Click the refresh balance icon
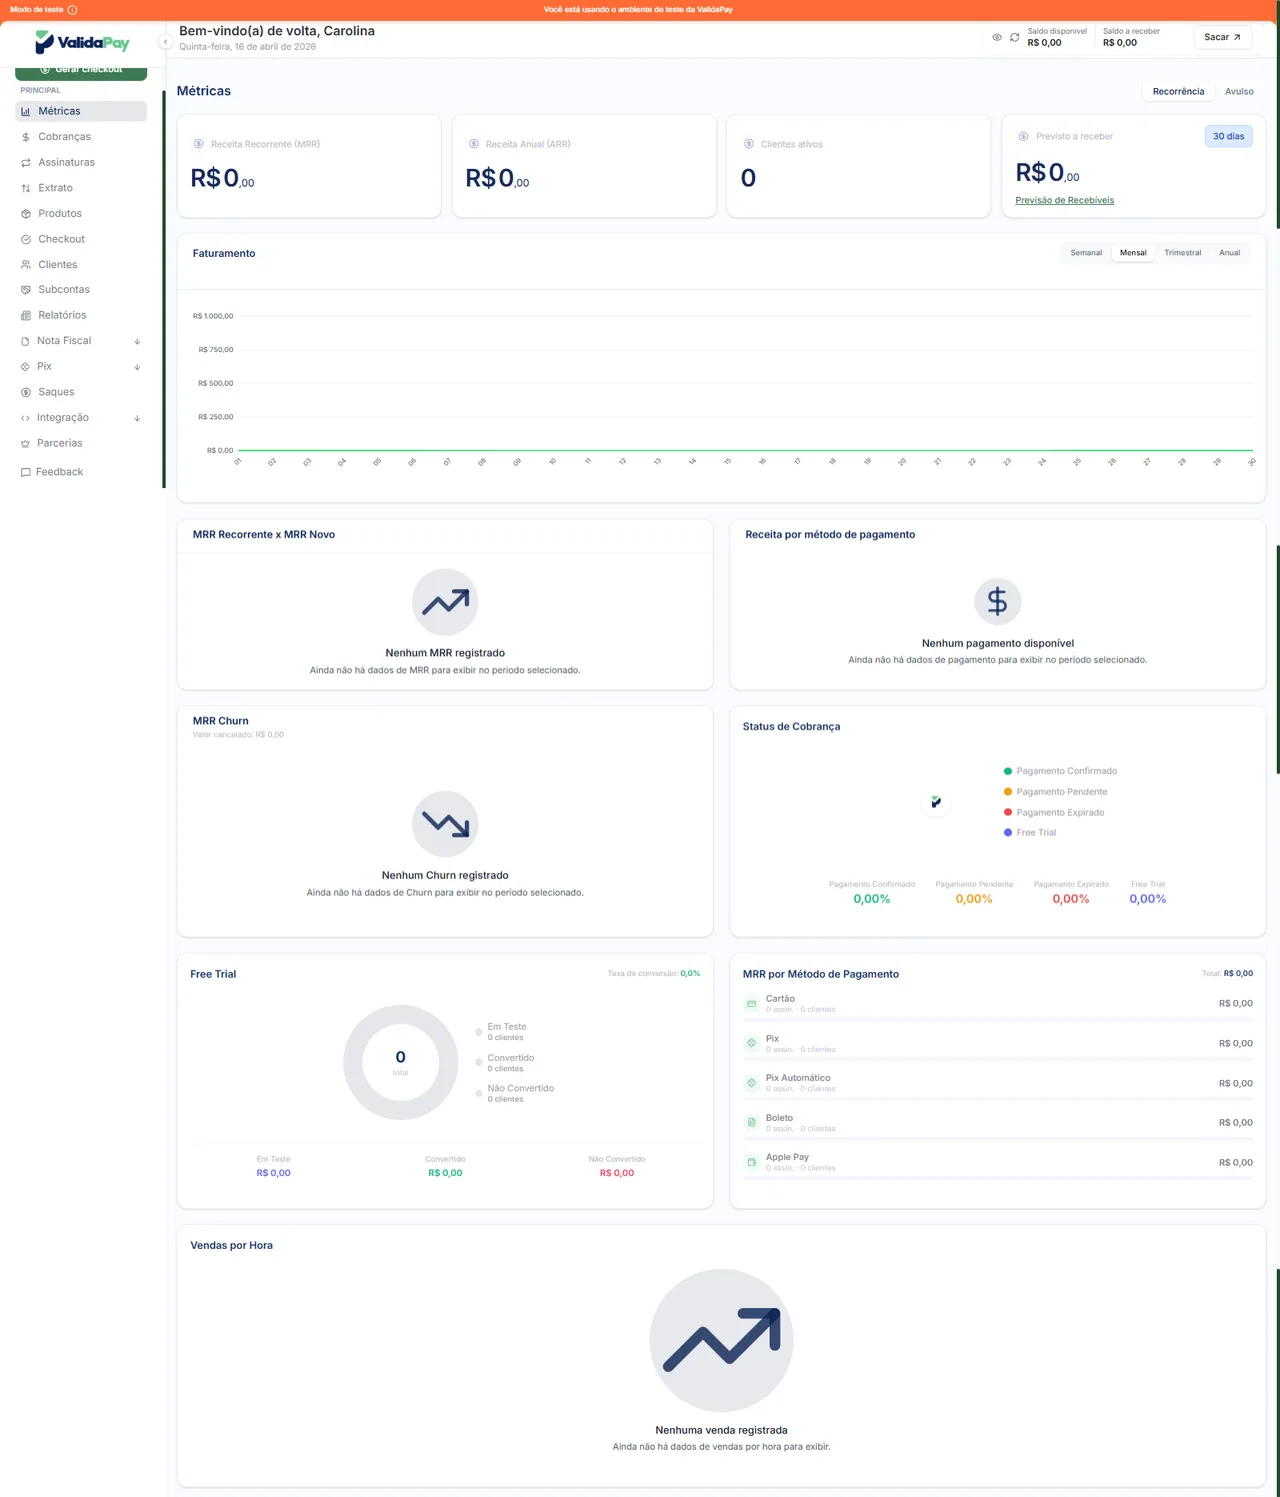 click(x=1014, y=37)
